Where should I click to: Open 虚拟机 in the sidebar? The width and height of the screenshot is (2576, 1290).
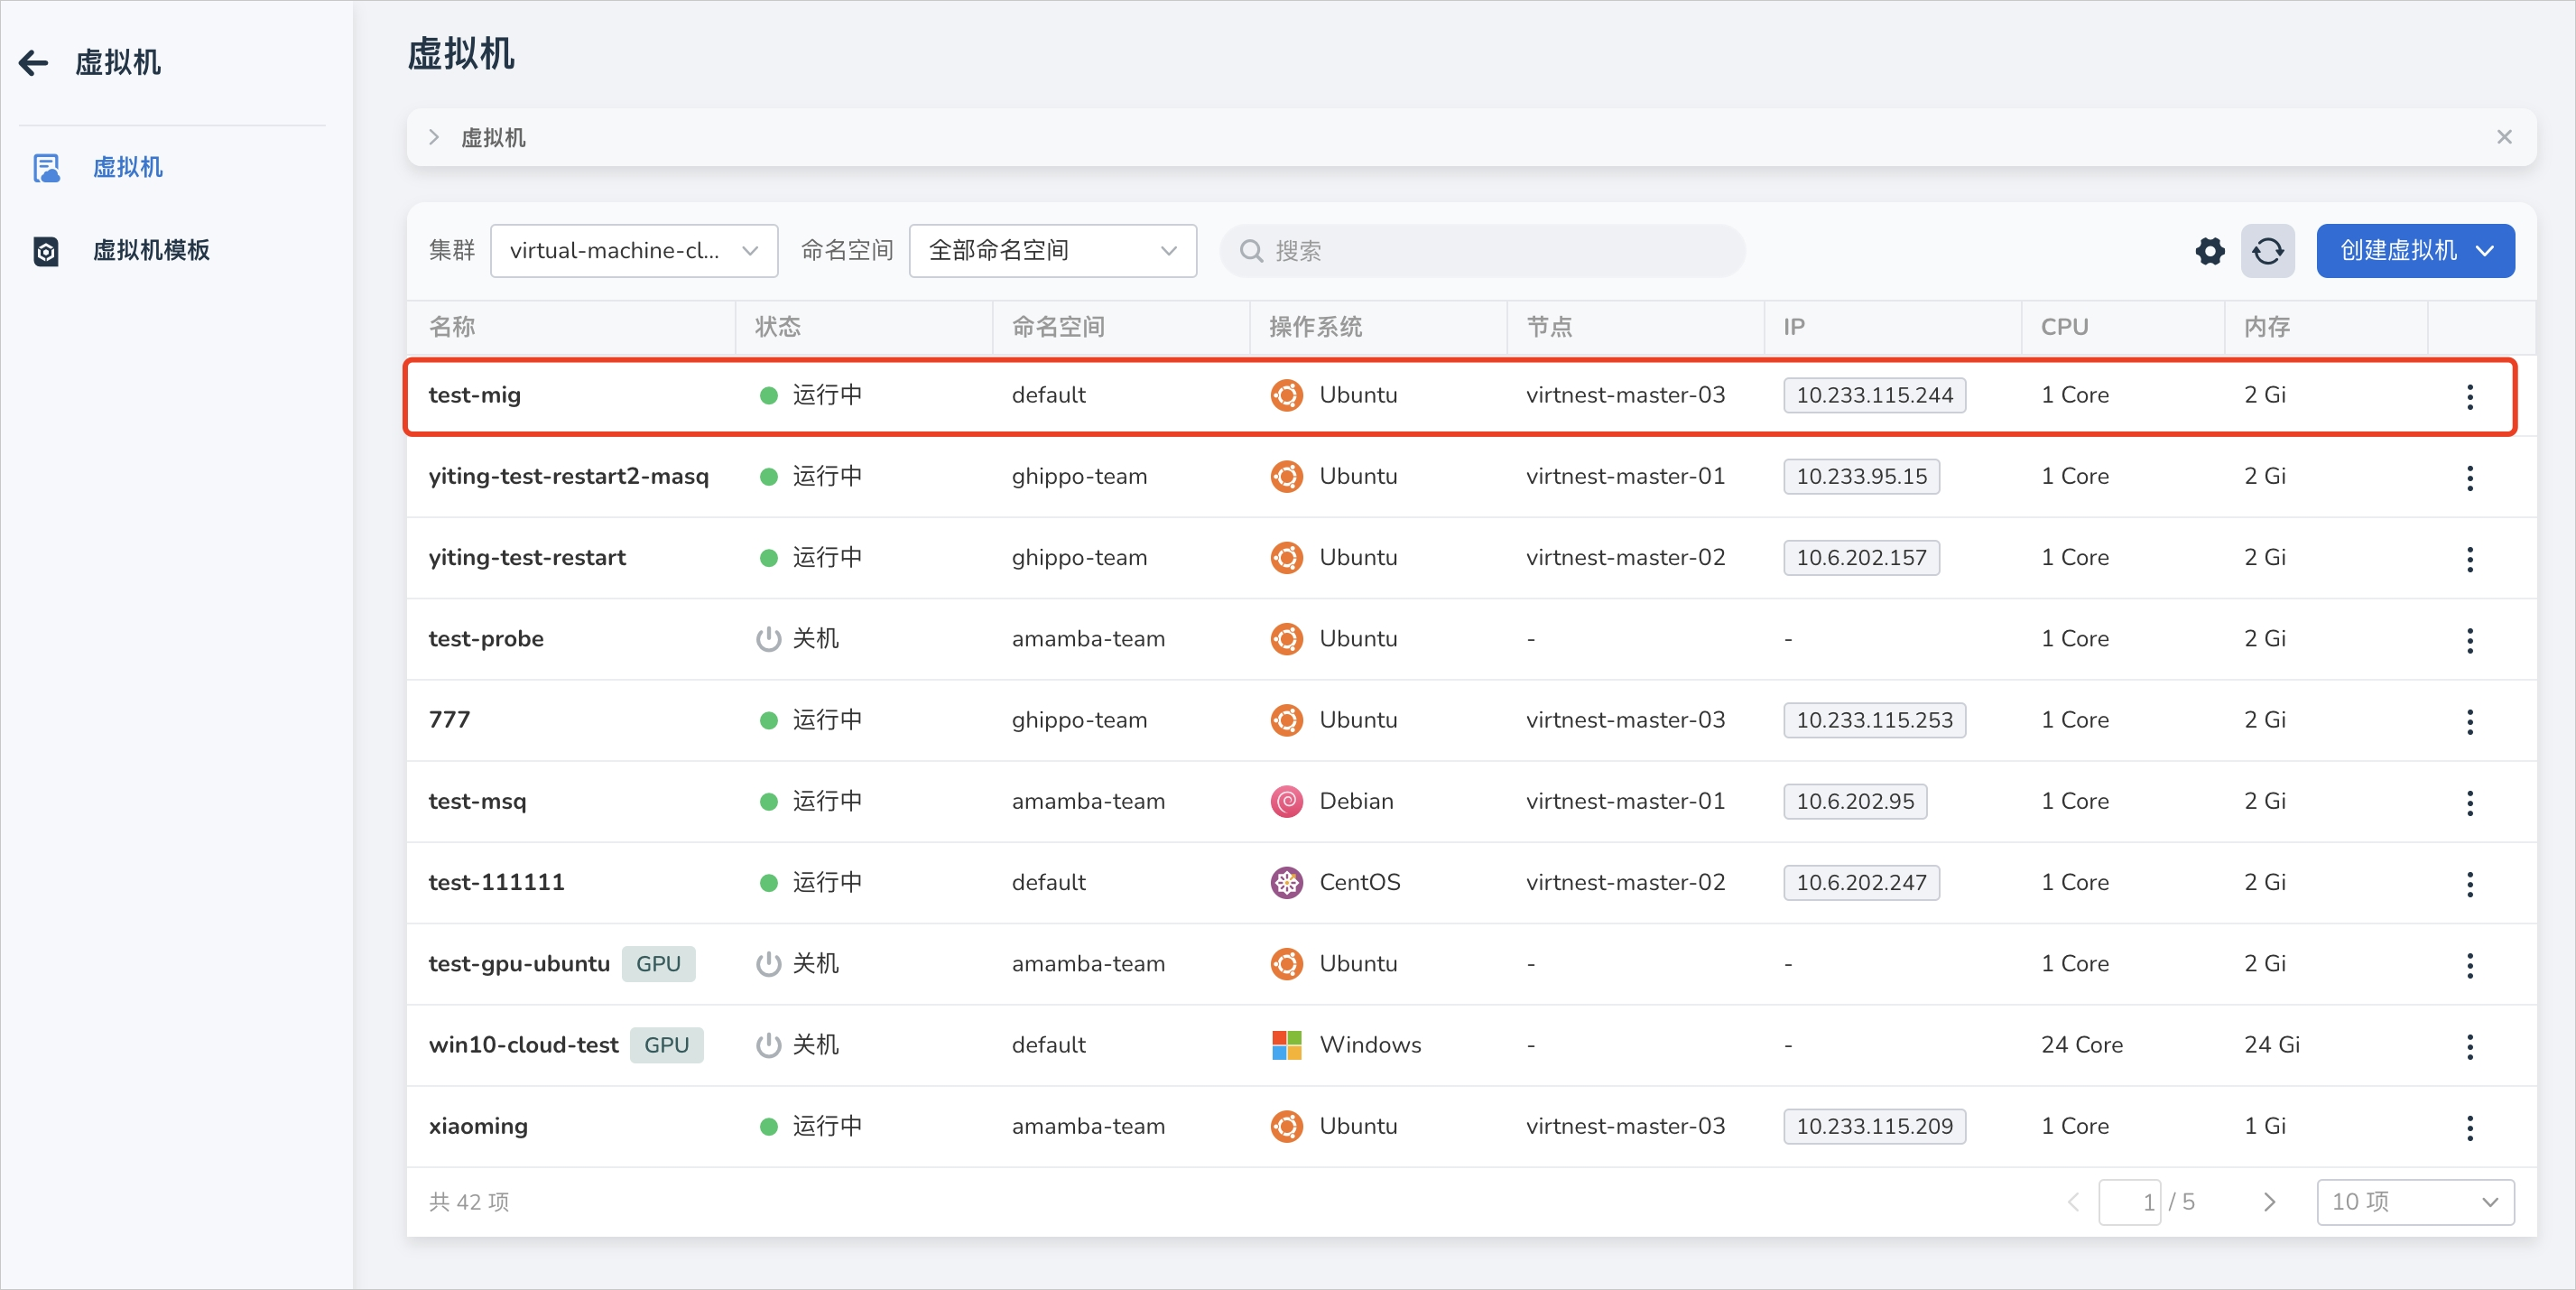127,167
